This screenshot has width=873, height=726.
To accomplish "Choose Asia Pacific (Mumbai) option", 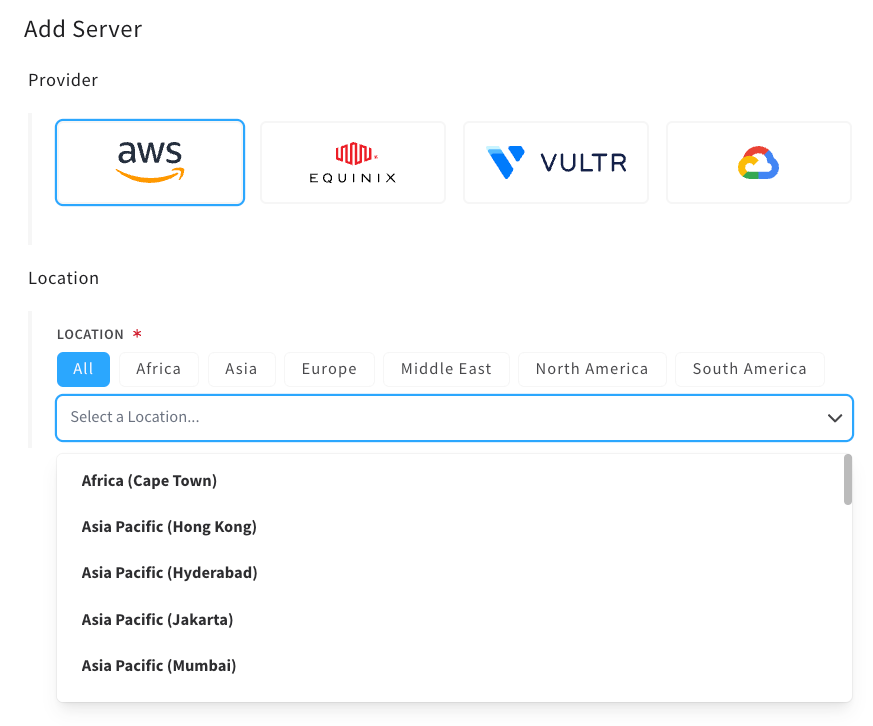I will [x=454, y=666].
